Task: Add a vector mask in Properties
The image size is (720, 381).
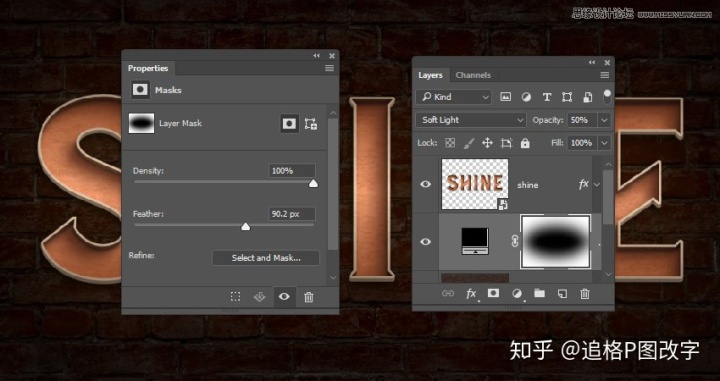Action: coord(311,124)
